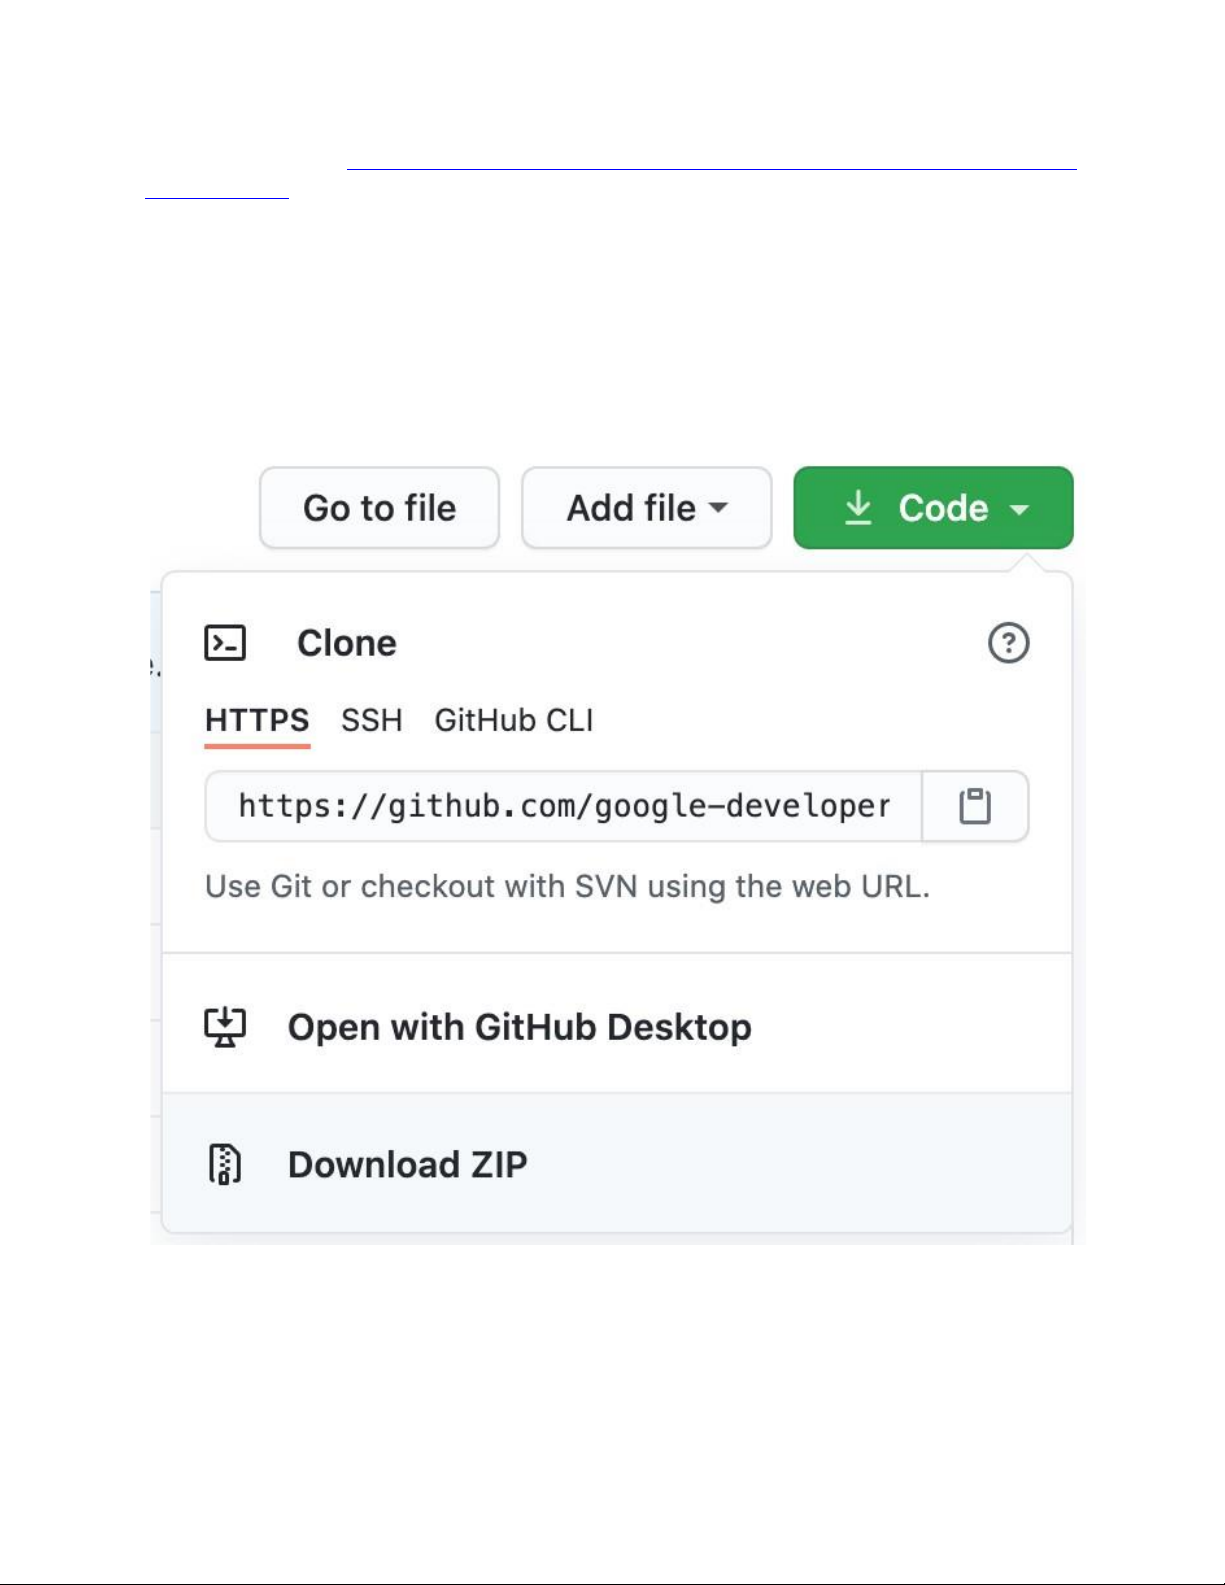
Task: Click the ZIP archive file icon
Action: click(x=225, y=1164)
